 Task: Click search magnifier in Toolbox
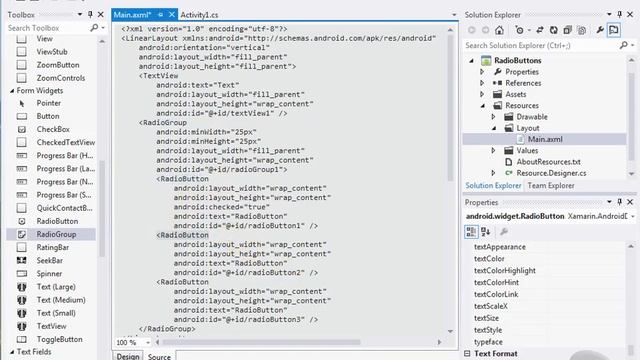tap(94, 28)
